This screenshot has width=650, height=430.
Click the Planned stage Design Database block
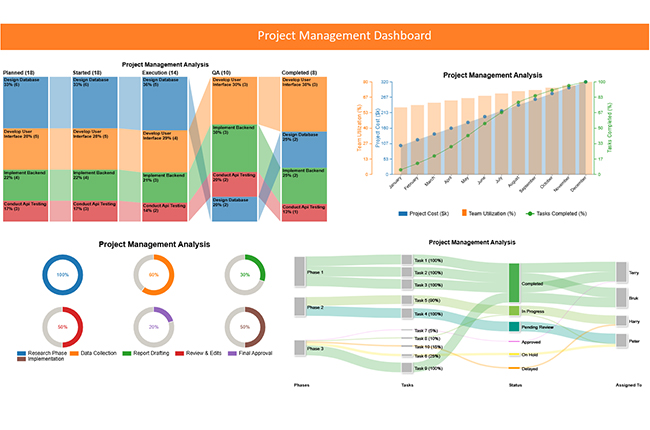tap(25, 102)
